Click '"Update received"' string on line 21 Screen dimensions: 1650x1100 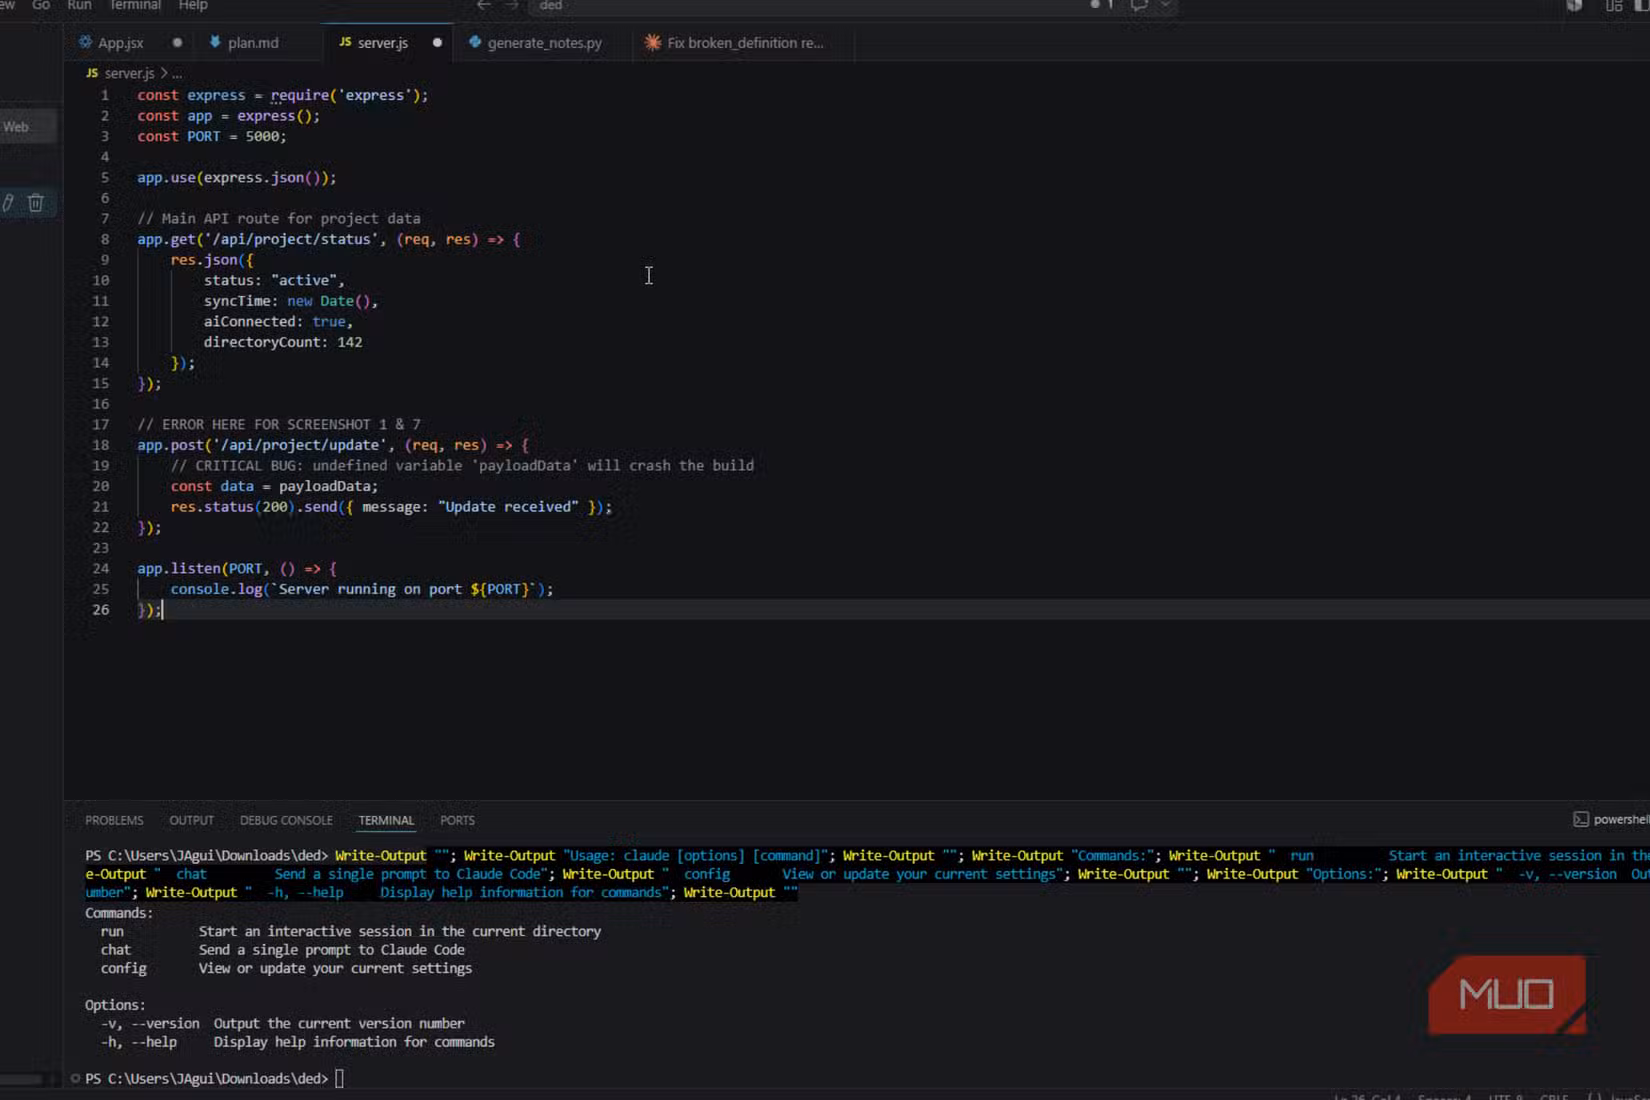coord(508,507)
